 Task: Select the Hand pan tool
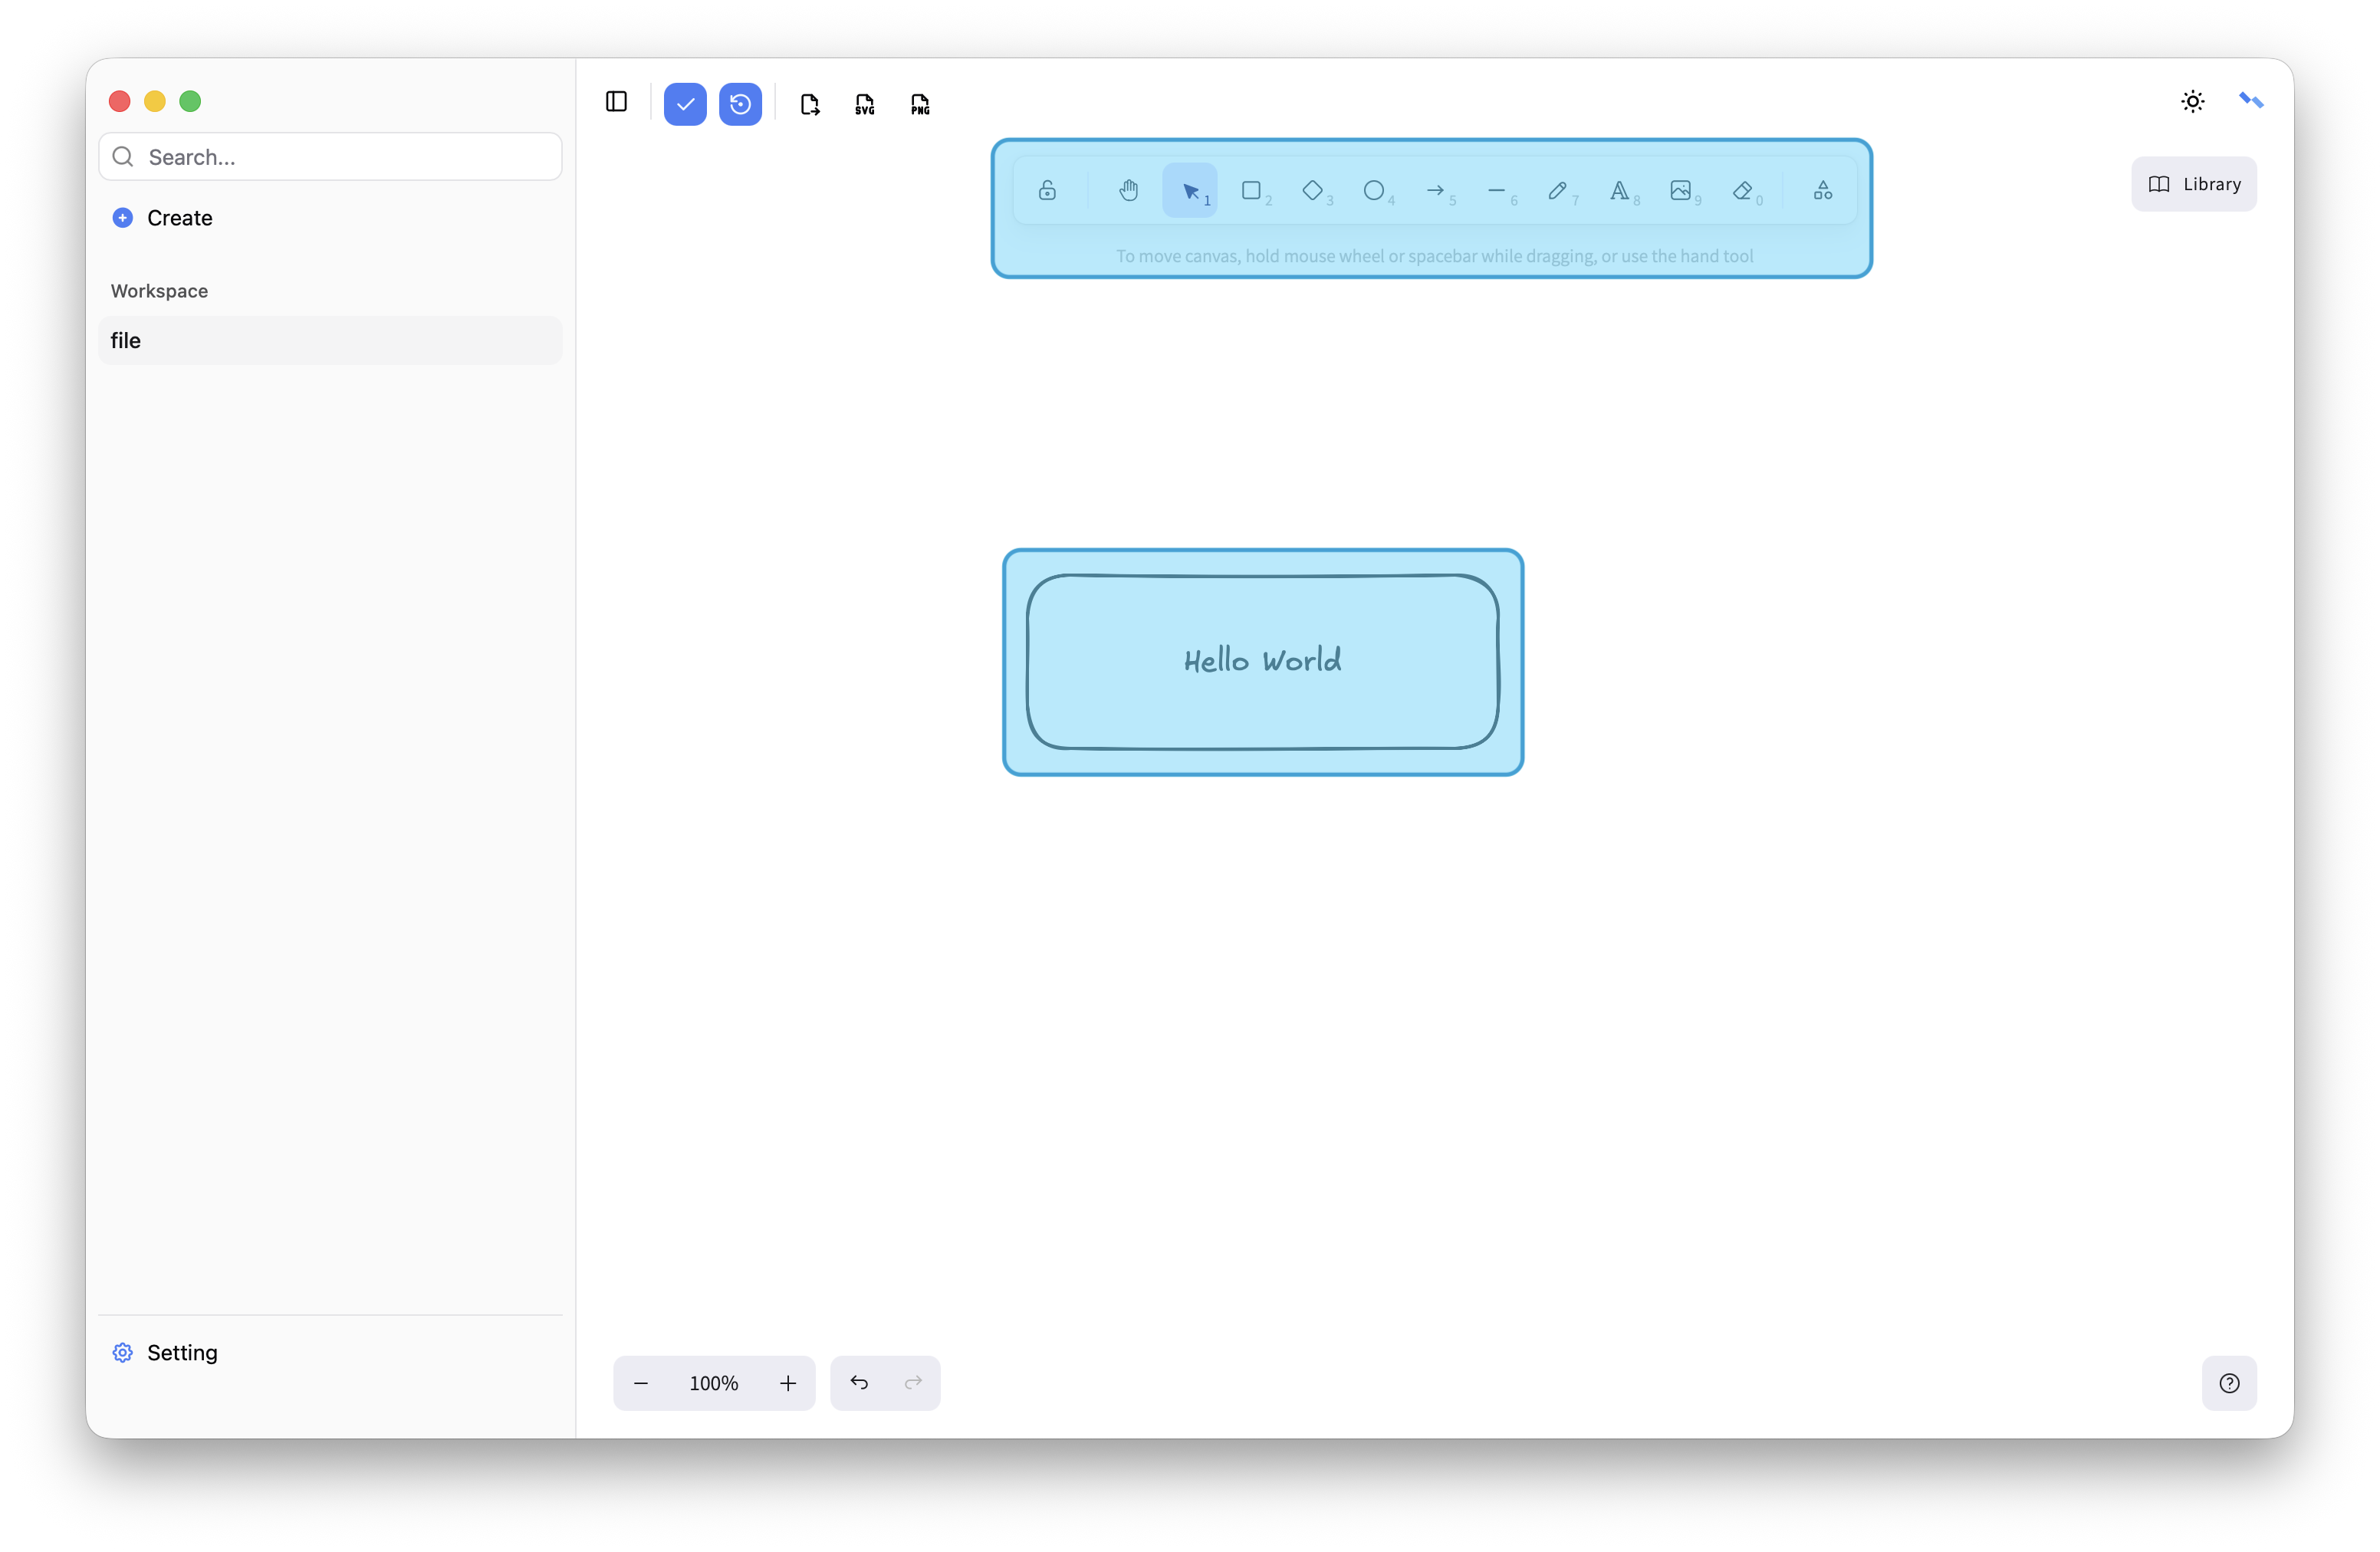1128,190
